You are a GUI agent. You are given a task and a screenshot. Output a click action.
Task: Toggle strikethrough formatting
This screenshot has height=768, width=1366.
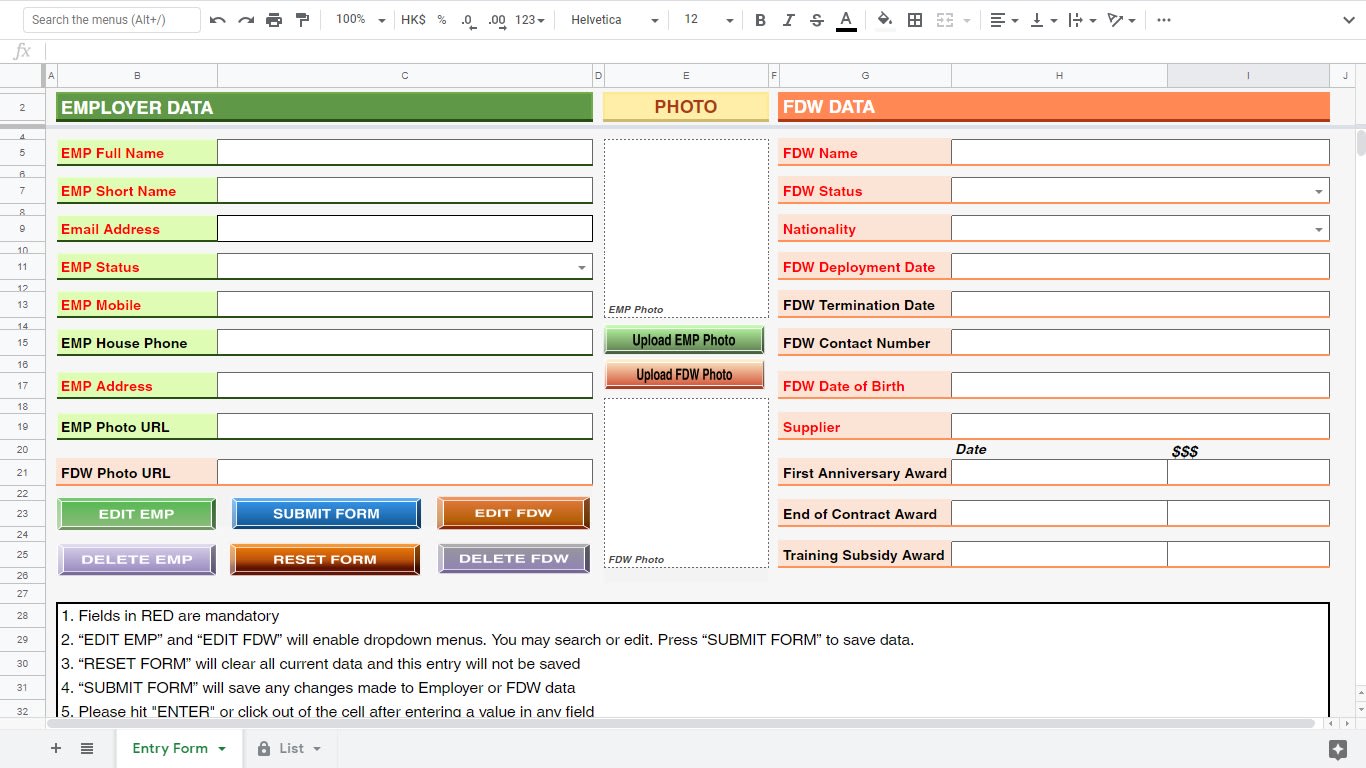pyautogui.click(x=816, y=19)
